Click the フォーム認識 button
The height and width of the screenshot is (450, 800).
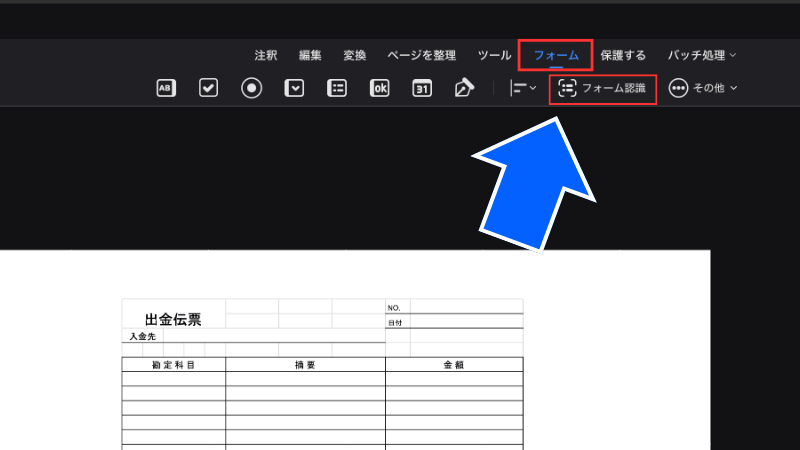point(603,88)
